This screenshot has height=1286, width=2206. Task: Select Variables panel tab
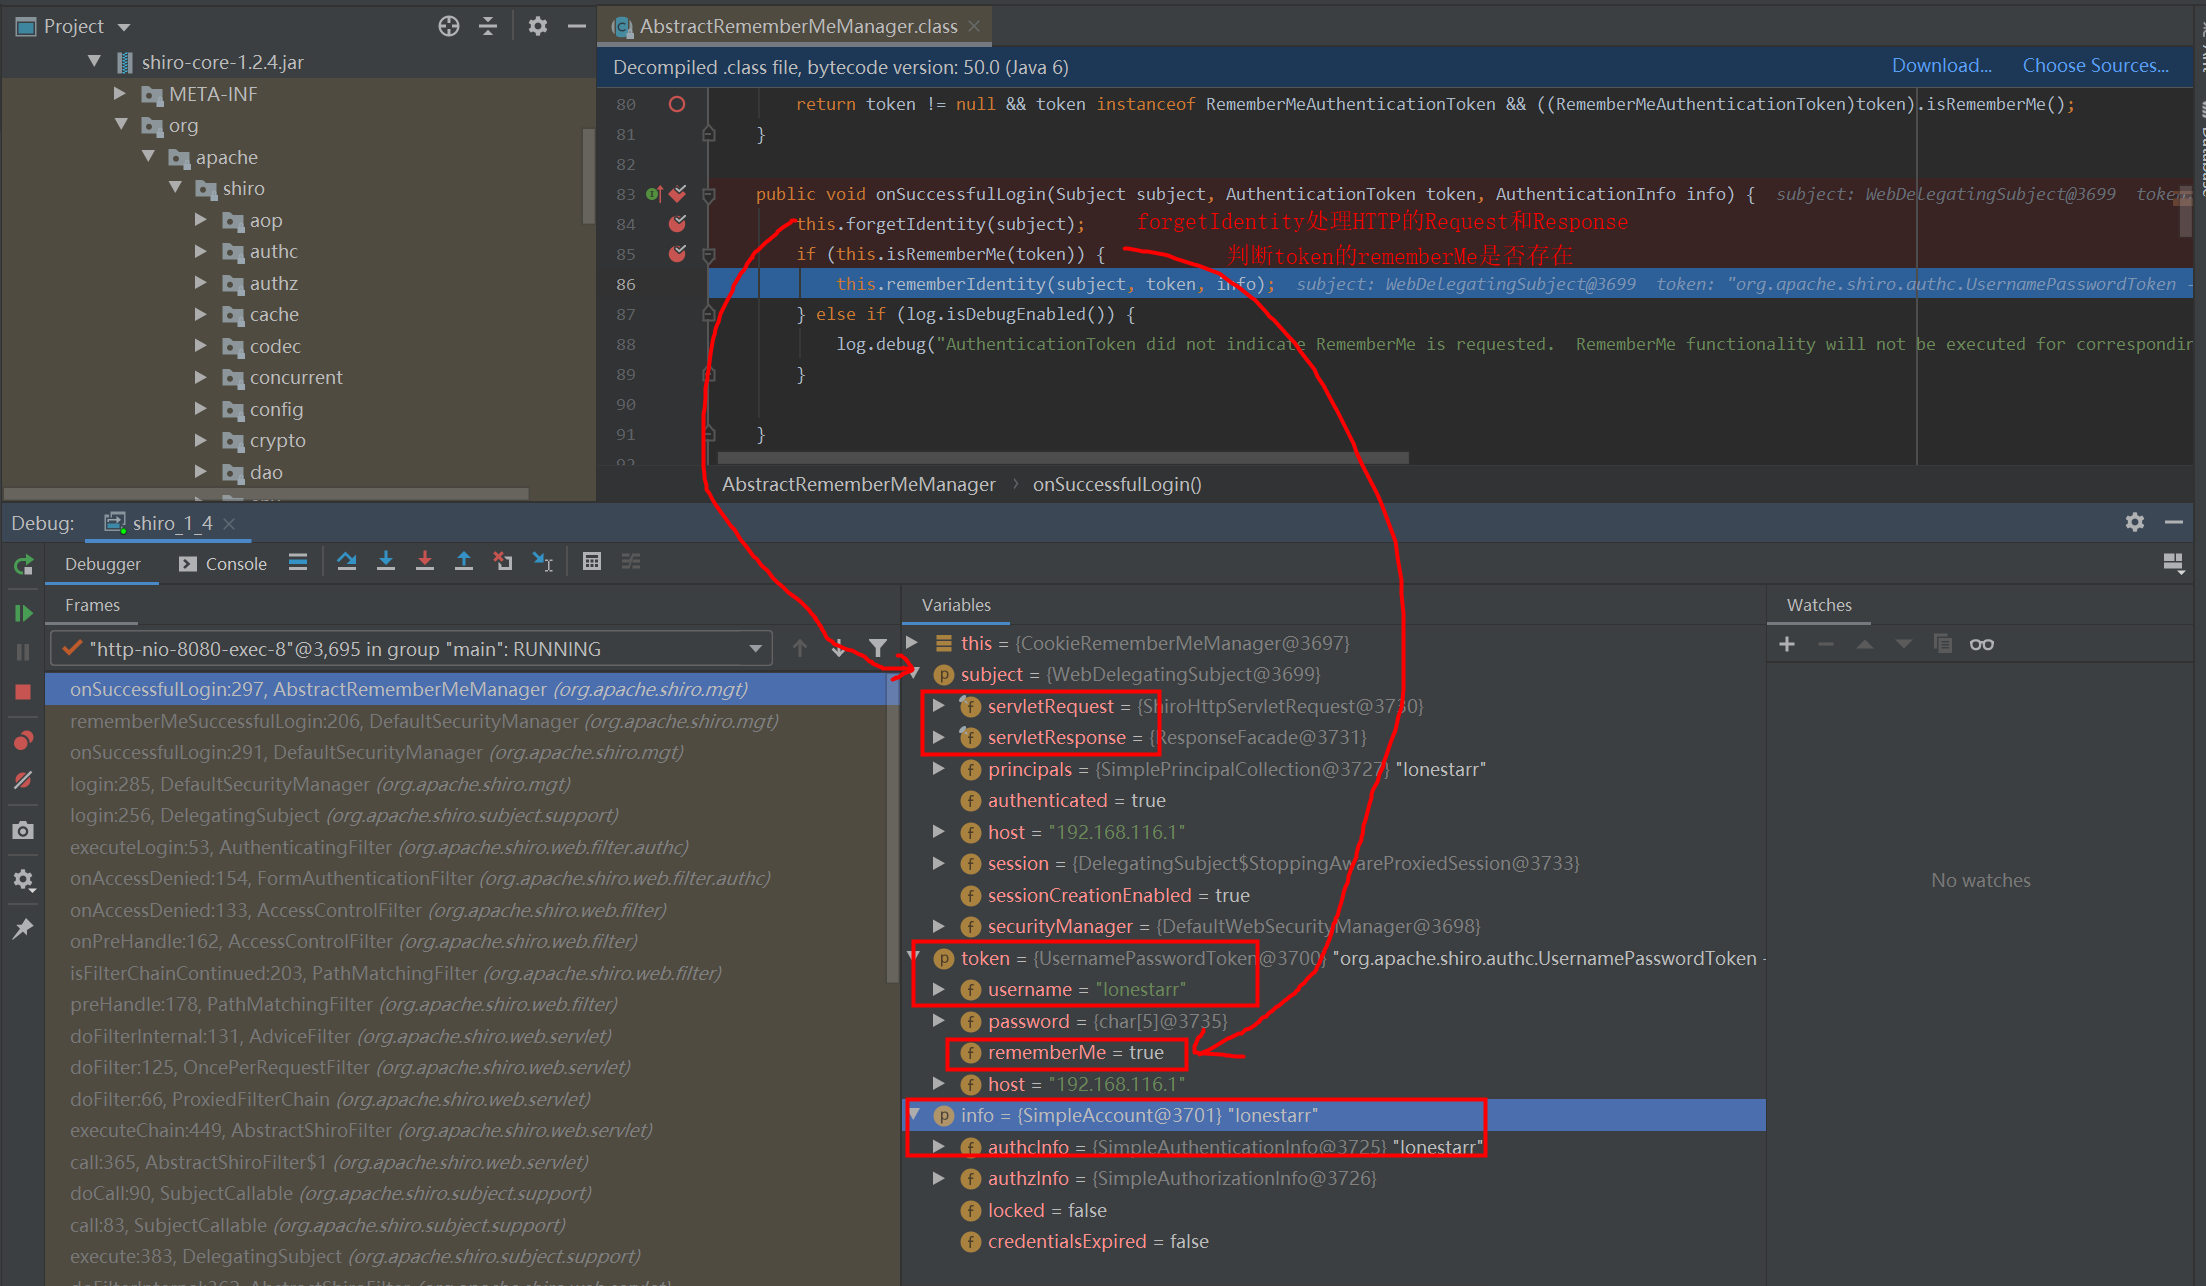[x=956, y=605]
